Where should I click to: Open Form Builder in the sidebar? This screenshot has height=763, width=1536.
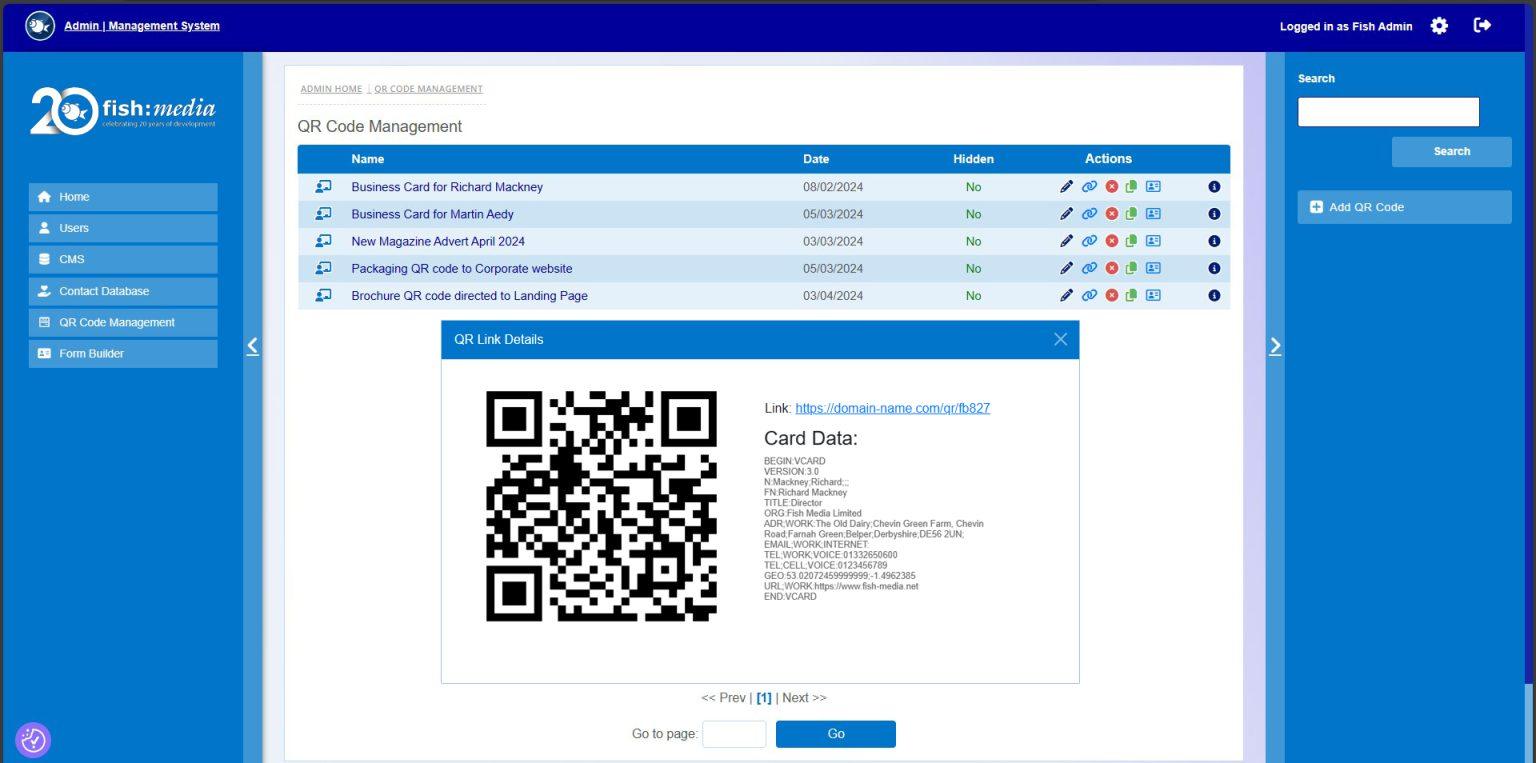tap(123, 354)
